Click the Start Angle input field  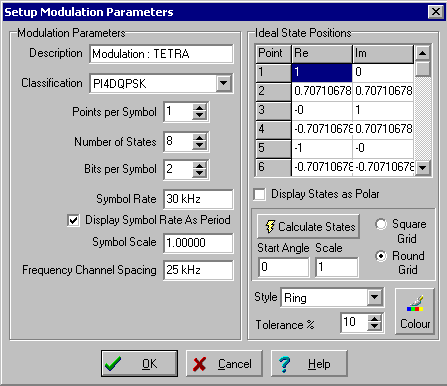(x=284, y=267)
